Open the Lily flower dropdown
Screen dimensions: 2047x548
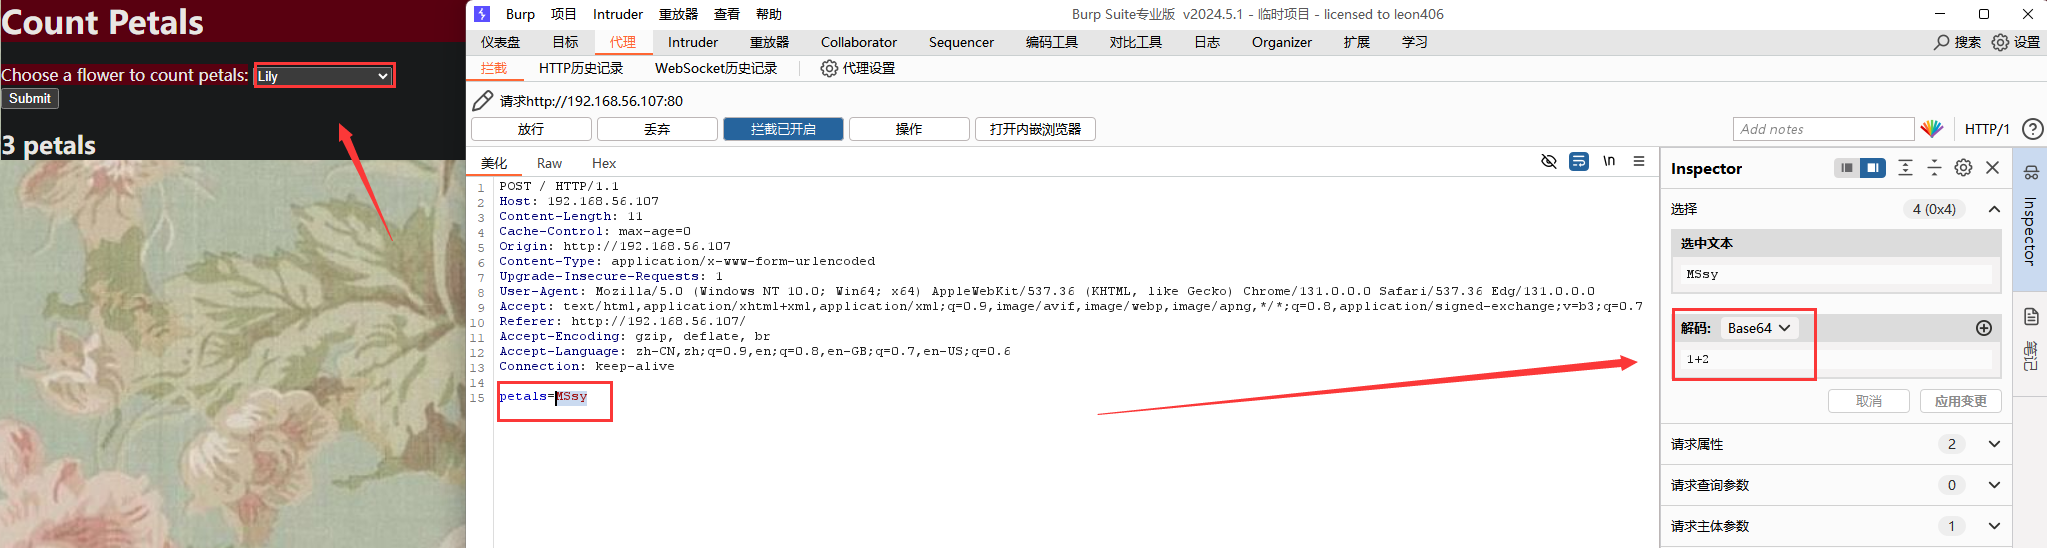[323, 76]
